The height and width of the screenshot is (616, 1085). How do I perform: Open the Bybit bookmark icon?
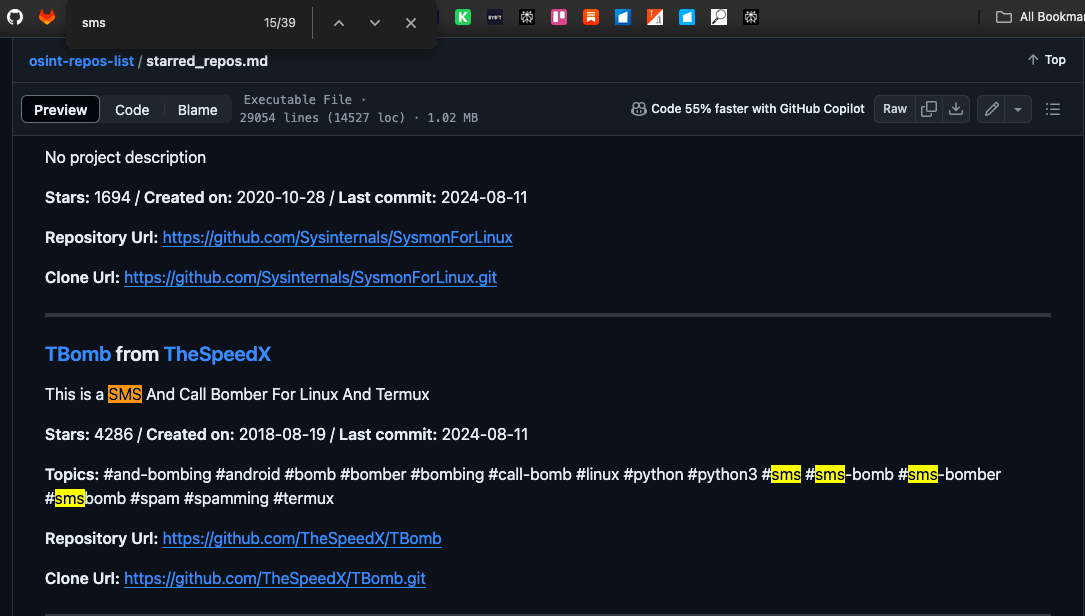pyautogui.click(x=495, y=17)
